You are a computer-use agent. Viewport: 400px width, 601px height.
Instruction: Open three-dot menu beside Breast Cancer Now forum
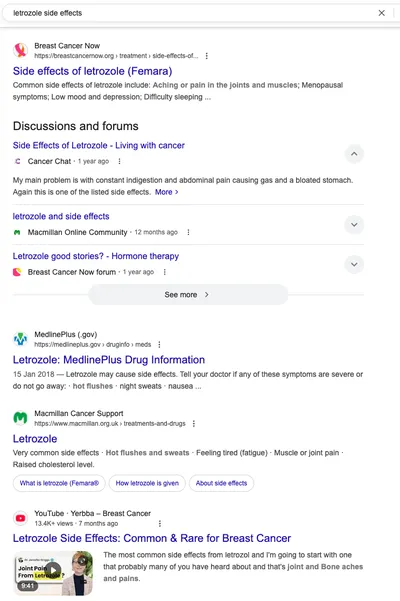[164, 272]
